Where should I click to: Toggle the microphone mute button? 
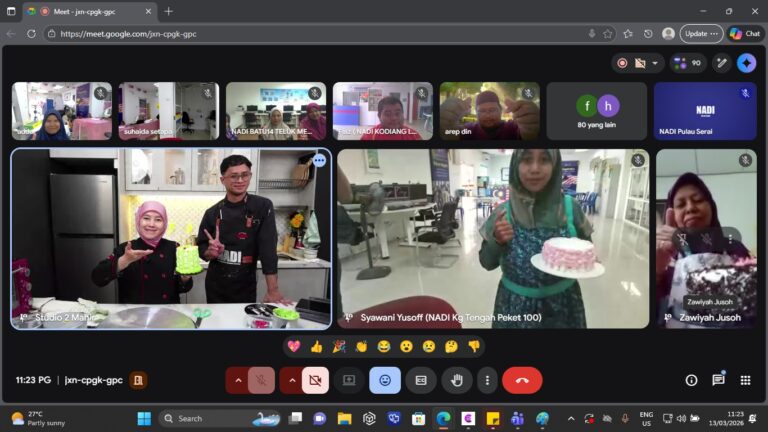[x=261, y=380]
